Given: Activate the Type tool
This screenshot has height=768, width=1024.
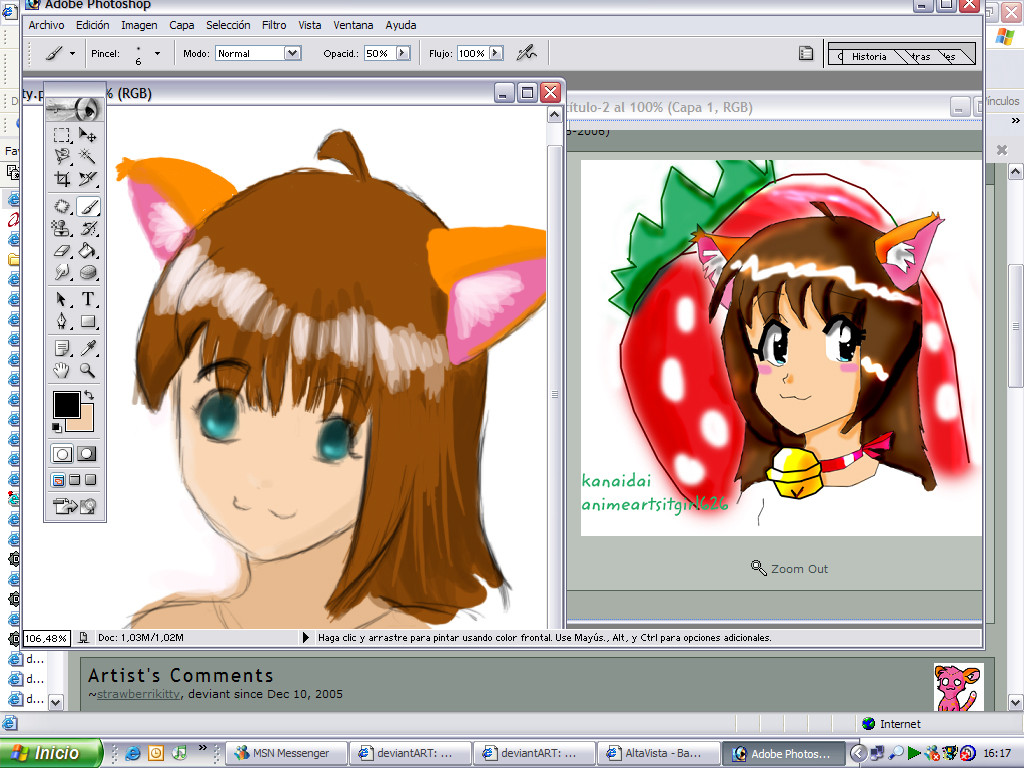Looking at the screenshot, I should click(x=88, y=299).
